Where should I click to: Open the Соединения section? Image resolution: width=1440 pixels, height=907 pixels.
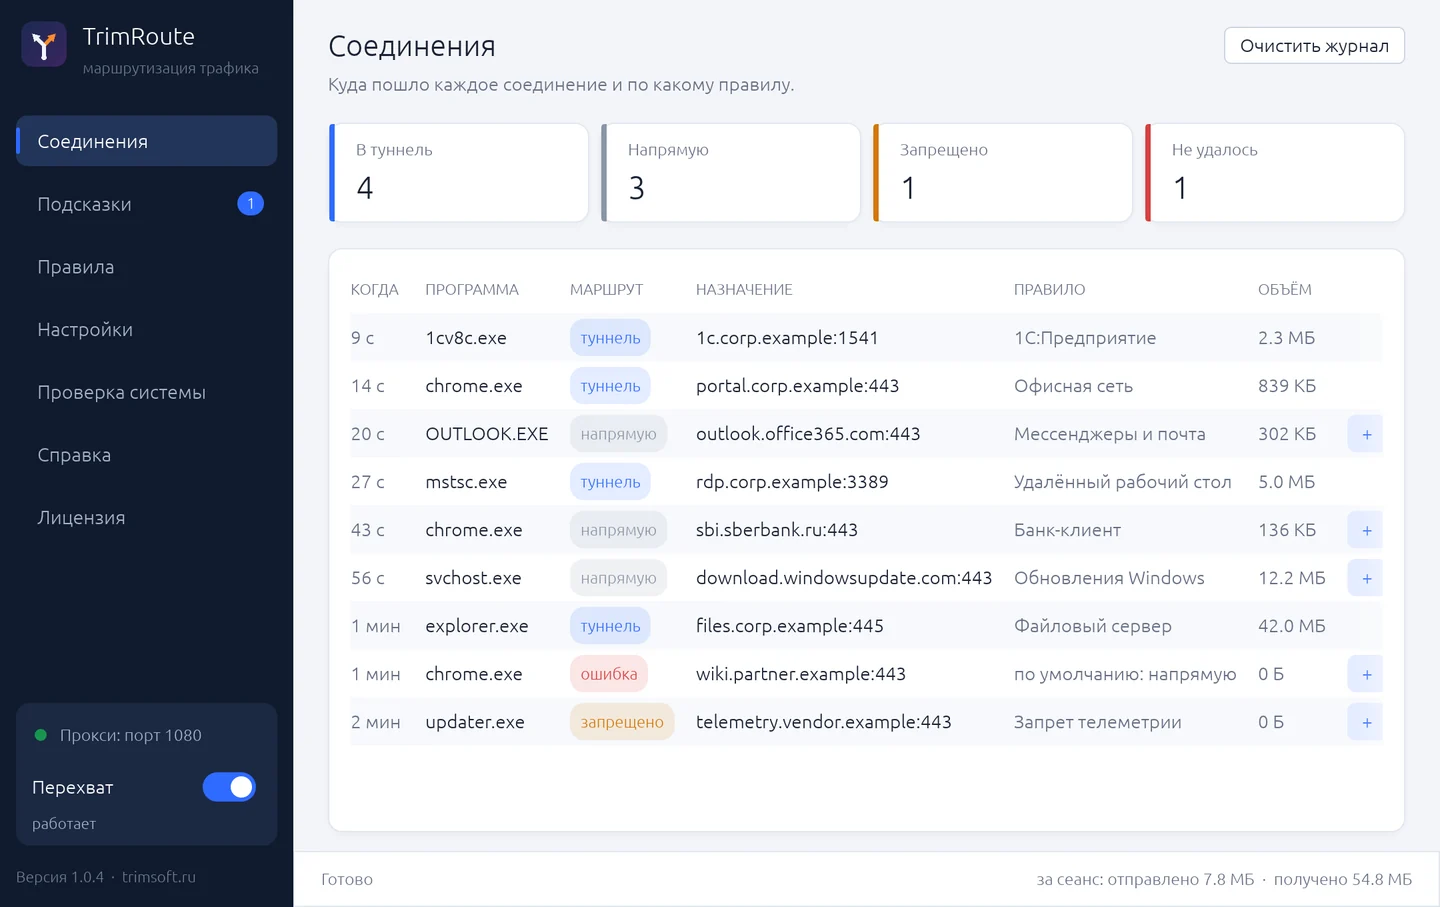(x=147, y=141)
